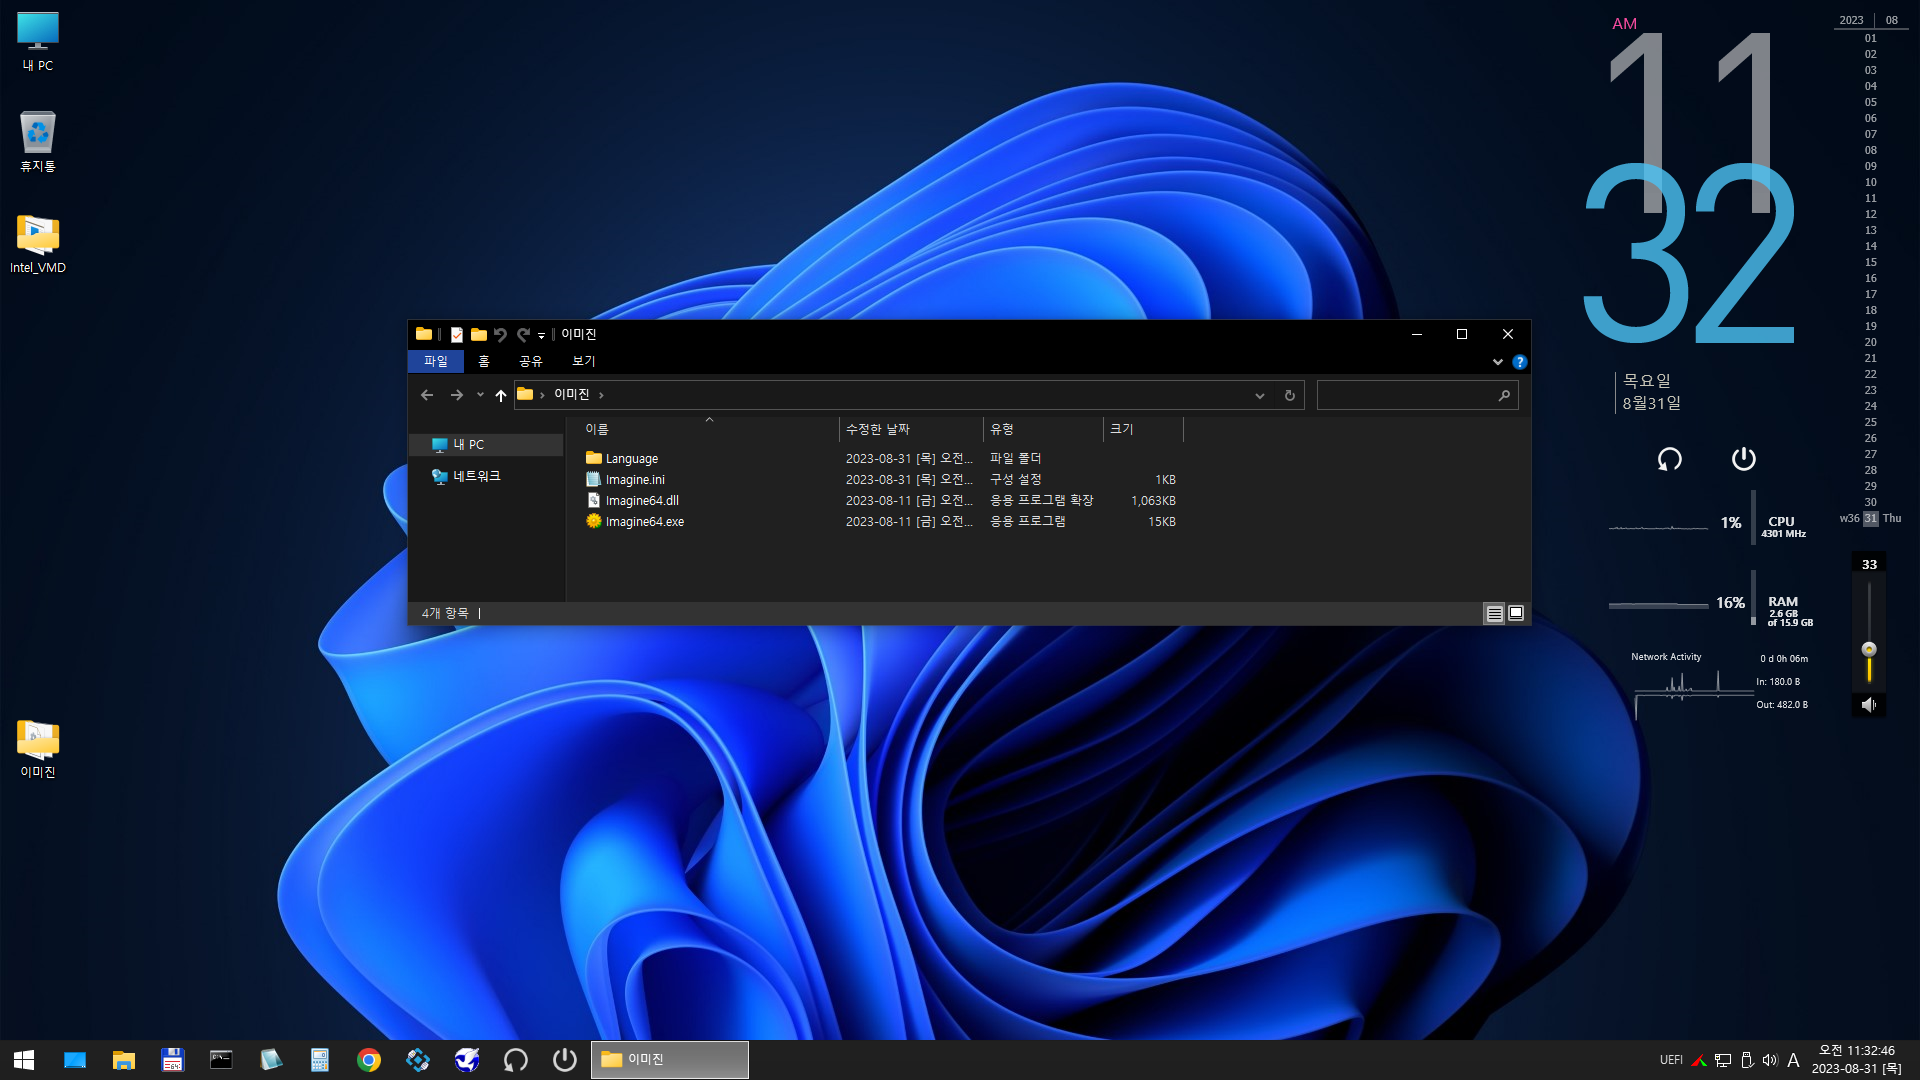Image resolution: width=1920 pixels, height=1080 pixels.
Task: Open recent locations dropdown arrow
Action: point(481,395)
